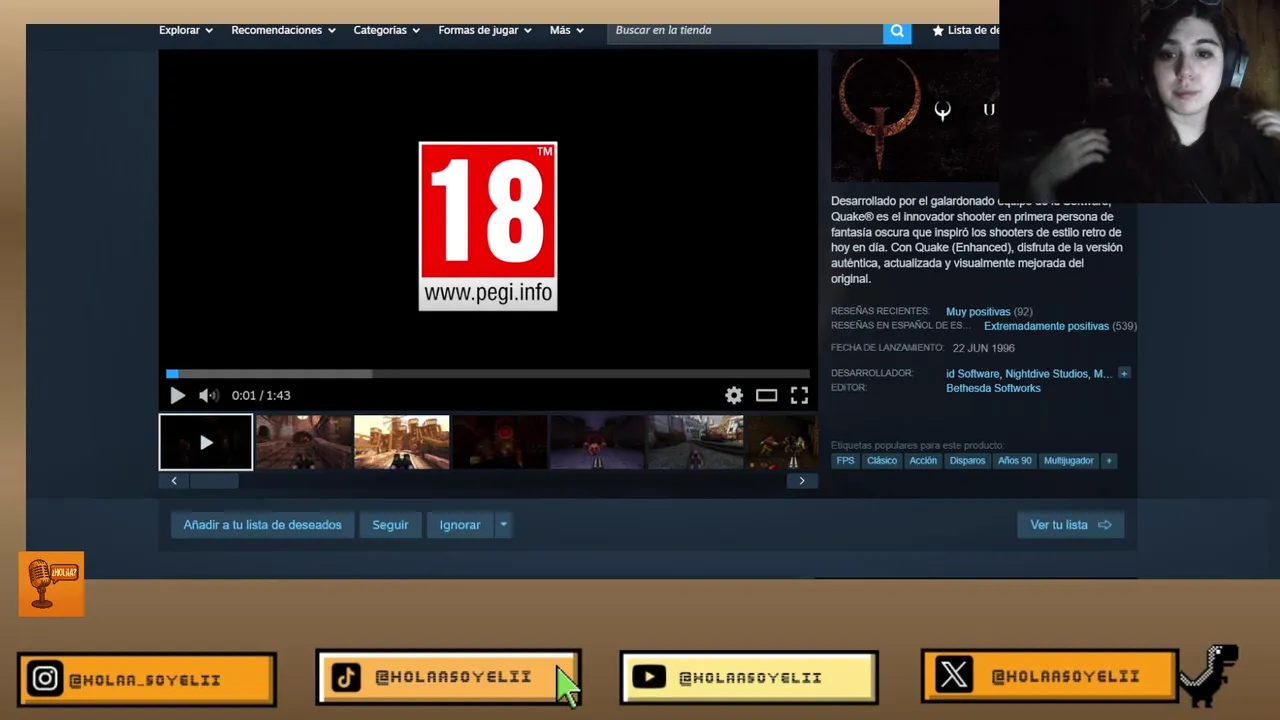Open the Bethesda Softworks publisher link
The width and height of the screenshot is (1280, 720).
[993, 388]
